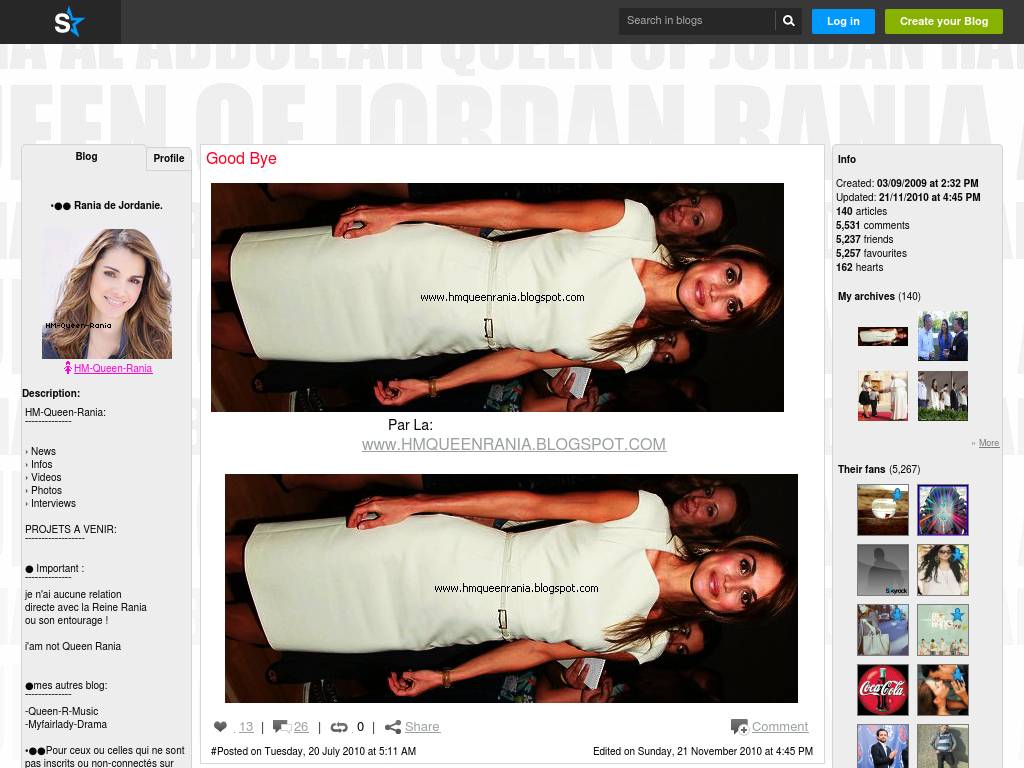
Task: Click the pink female icon beside HM-Queen-Rania
Action: [x=67, y=368]
